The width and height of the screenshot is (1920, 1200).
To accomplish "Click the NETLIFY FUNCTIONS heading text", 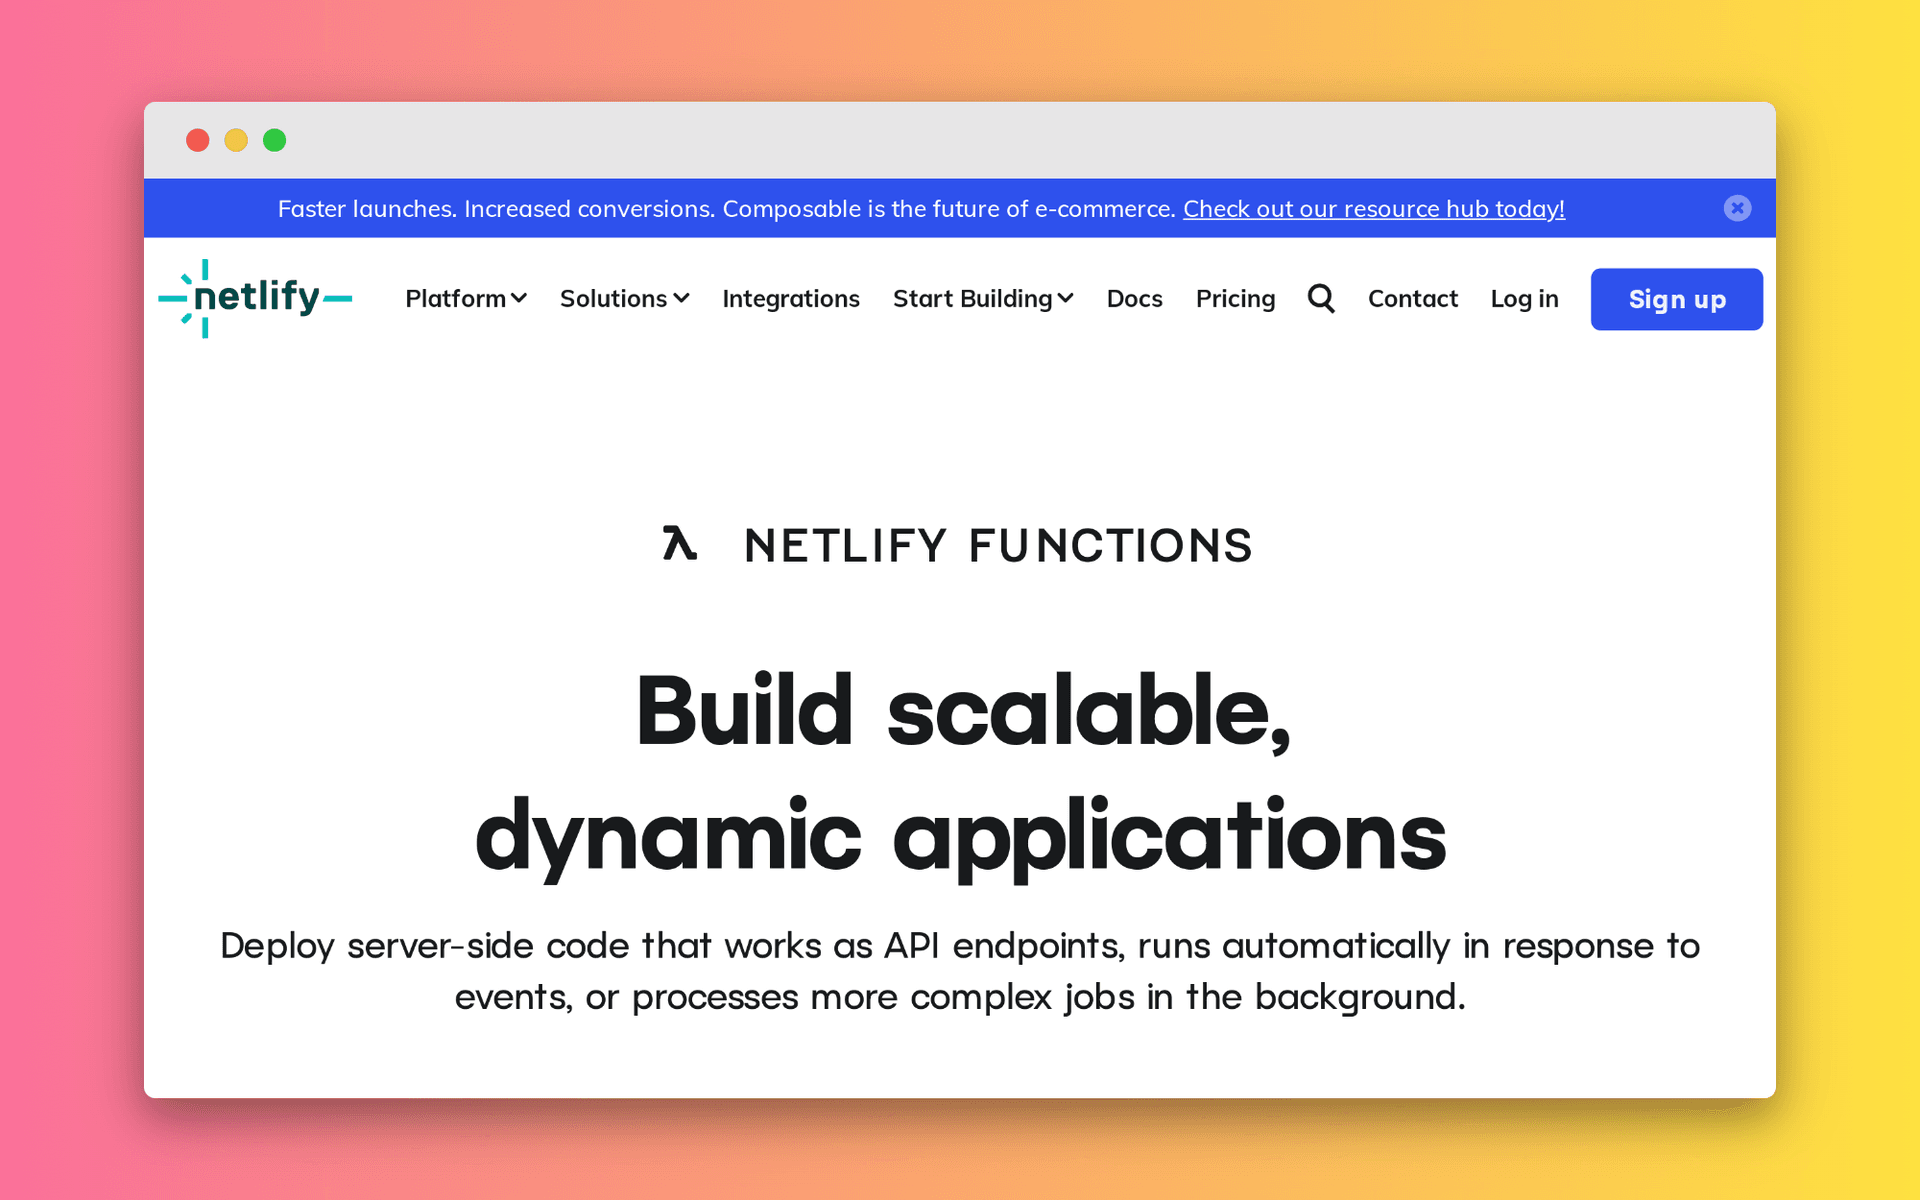I will 998,545.
